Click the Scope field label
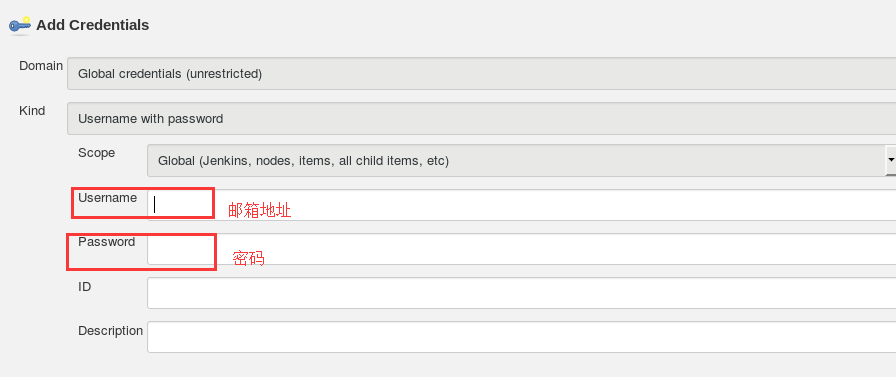 tap(97, 153)
